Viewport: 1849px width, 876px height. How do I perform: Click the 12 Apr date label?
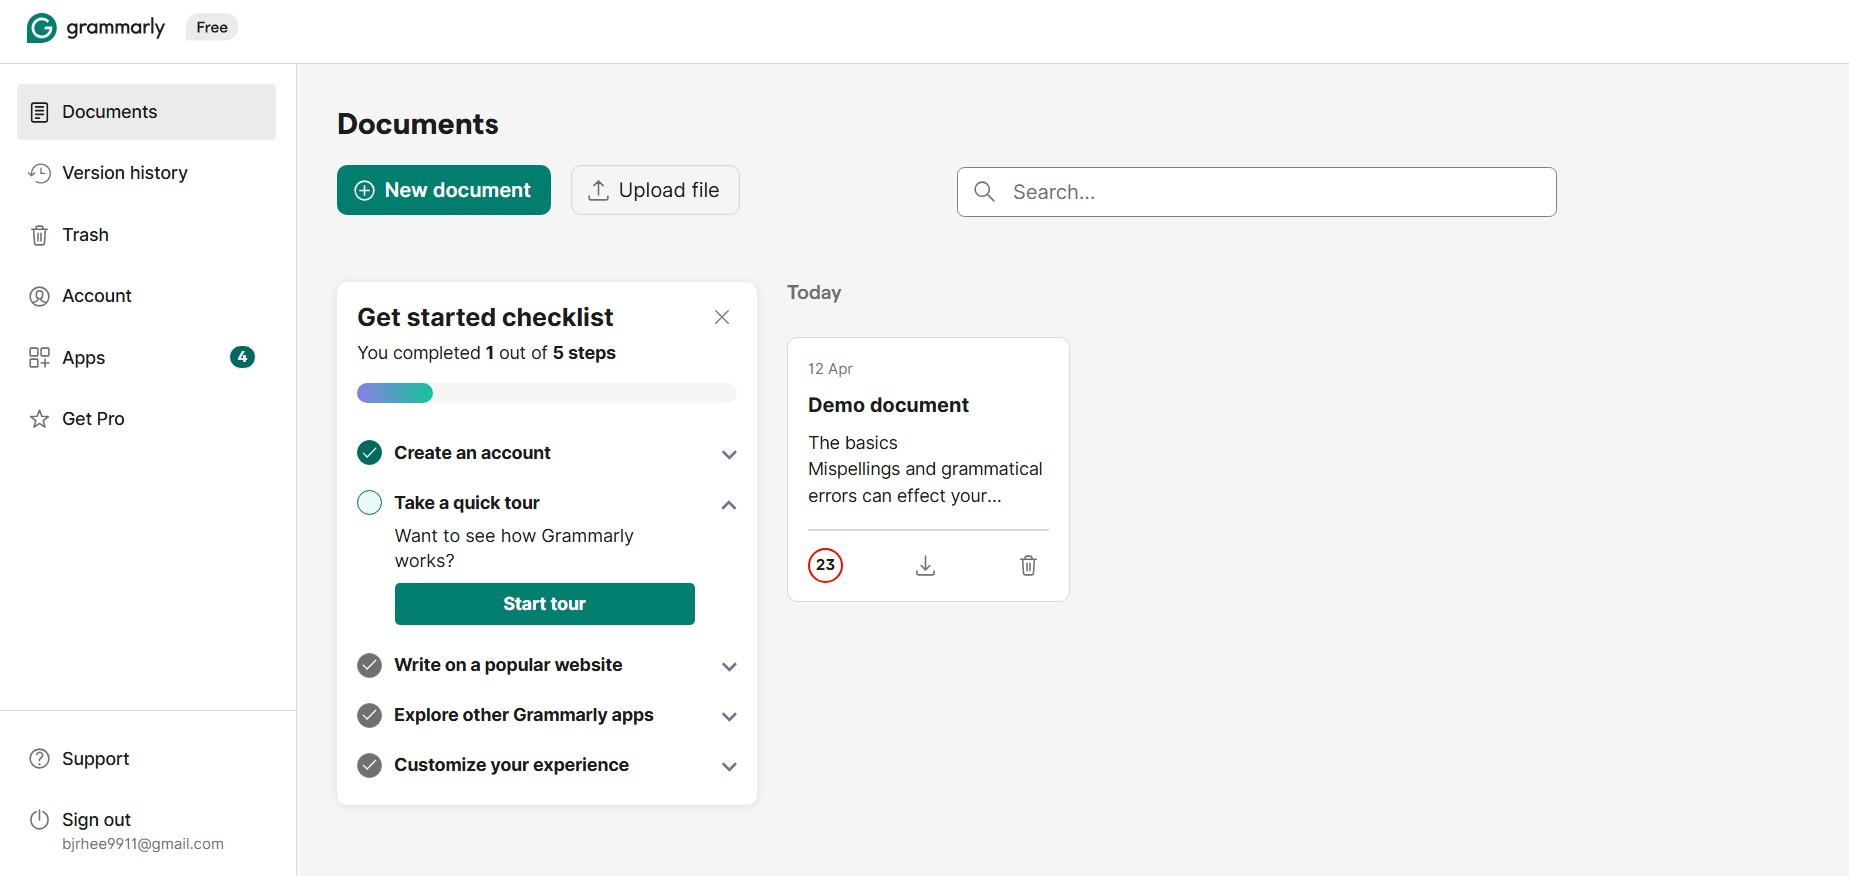point(830,369)
